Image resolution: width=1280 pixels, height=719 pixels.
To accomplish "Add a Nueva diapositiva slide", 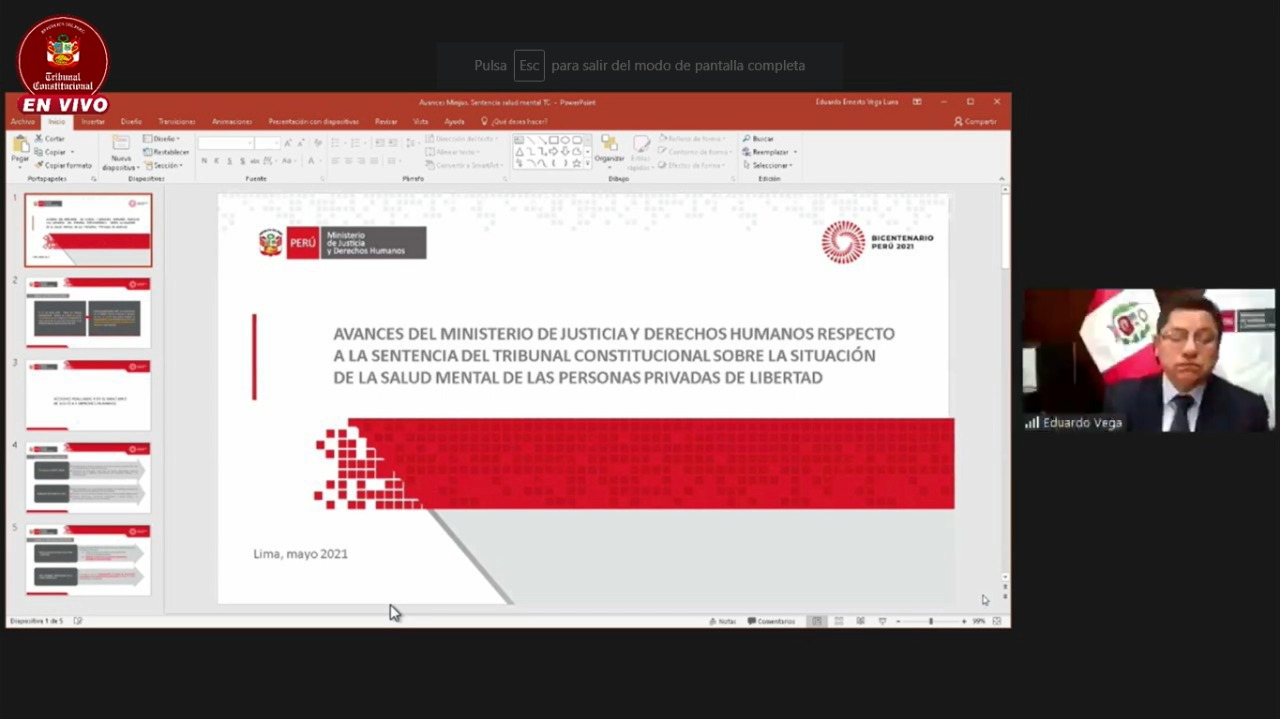I will pyautogui.click(x=121, y=152).
